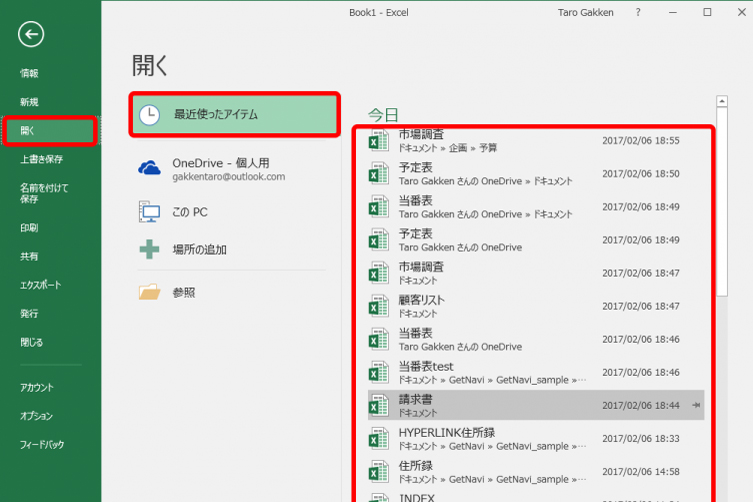Image resolution: width=753 pixels, height=502 pixels.
Task: Open the 発行 menu item
Action: (29, 314)
